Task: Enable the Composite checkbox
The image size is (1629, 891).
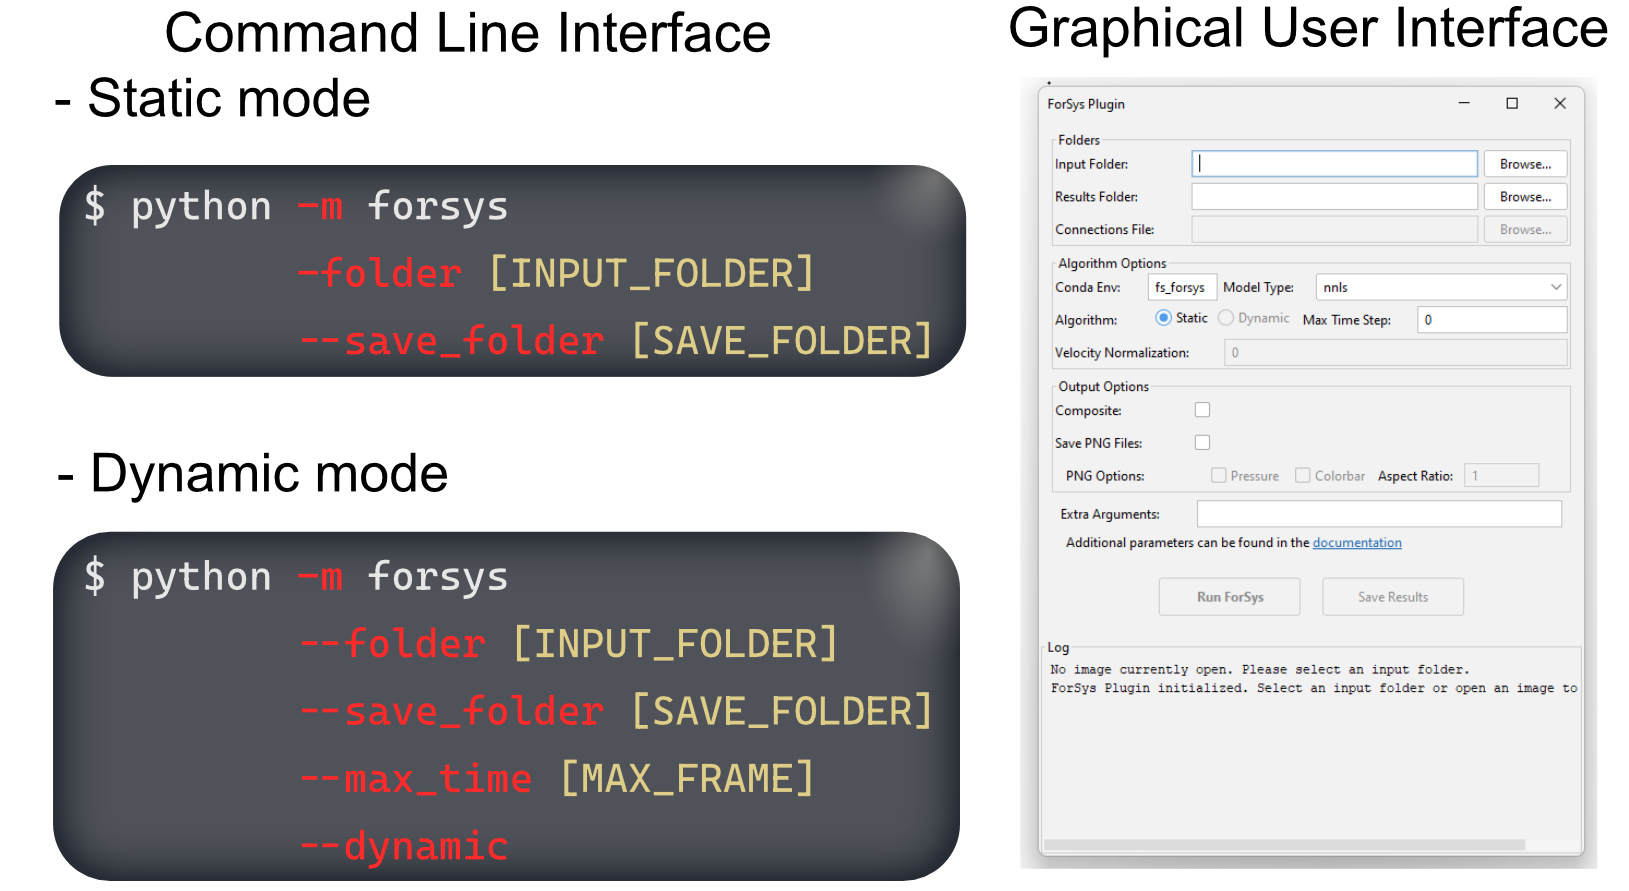Action: tap(1202, 410)
